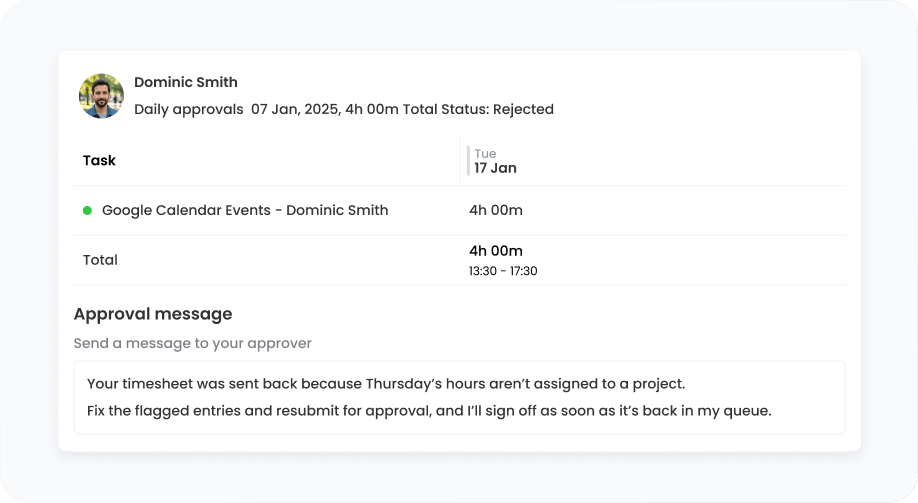Click the Total row label
918x503 pixels.
(x=100, y=260)
